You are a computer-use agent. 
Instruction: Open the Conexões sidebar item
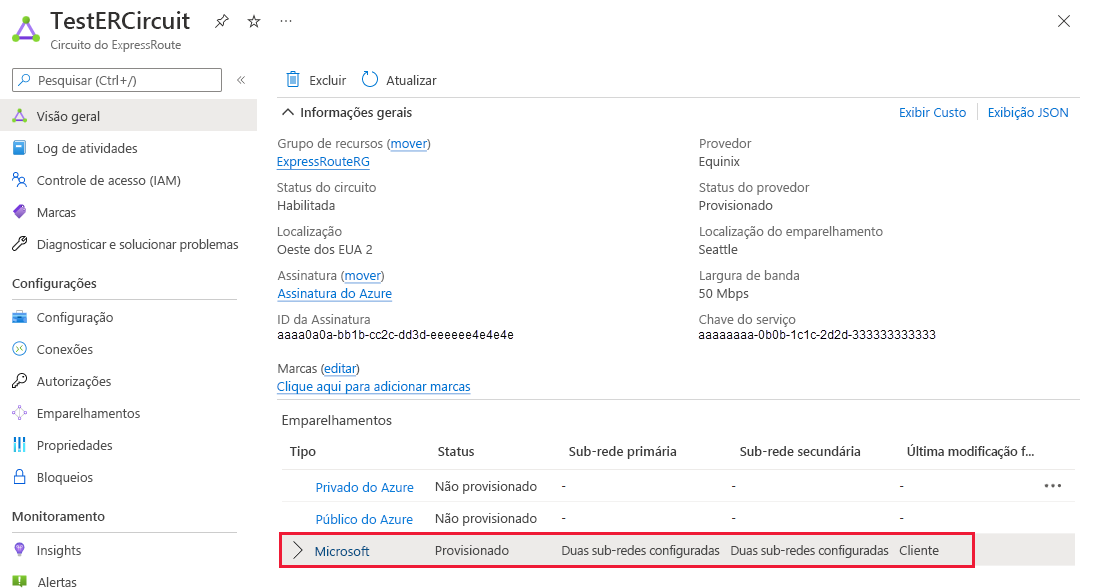(64, 349)
